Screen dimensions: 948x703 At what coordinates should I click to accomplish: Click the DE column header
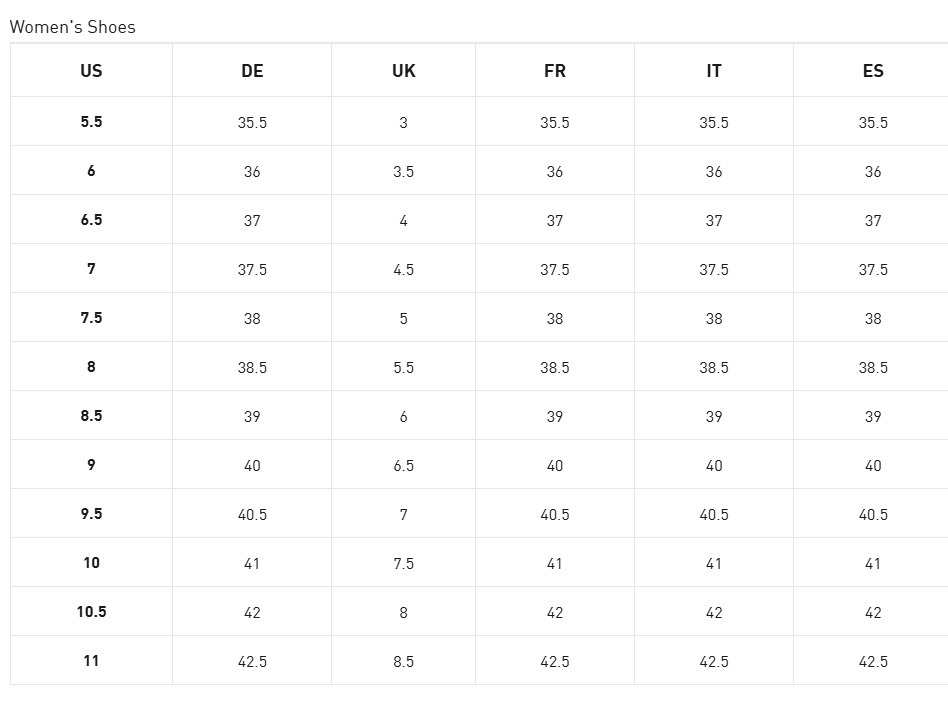click(252, 71)
